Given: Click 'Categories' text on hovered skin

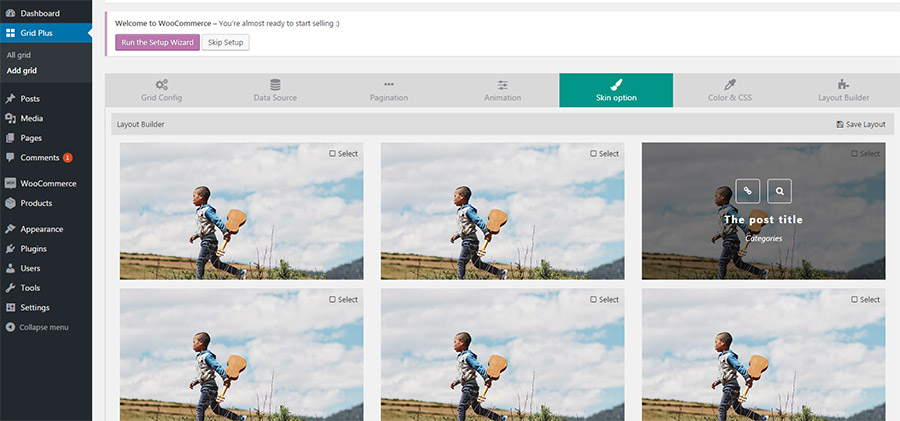Looking at the screenshot, I should tap(763, 238).
